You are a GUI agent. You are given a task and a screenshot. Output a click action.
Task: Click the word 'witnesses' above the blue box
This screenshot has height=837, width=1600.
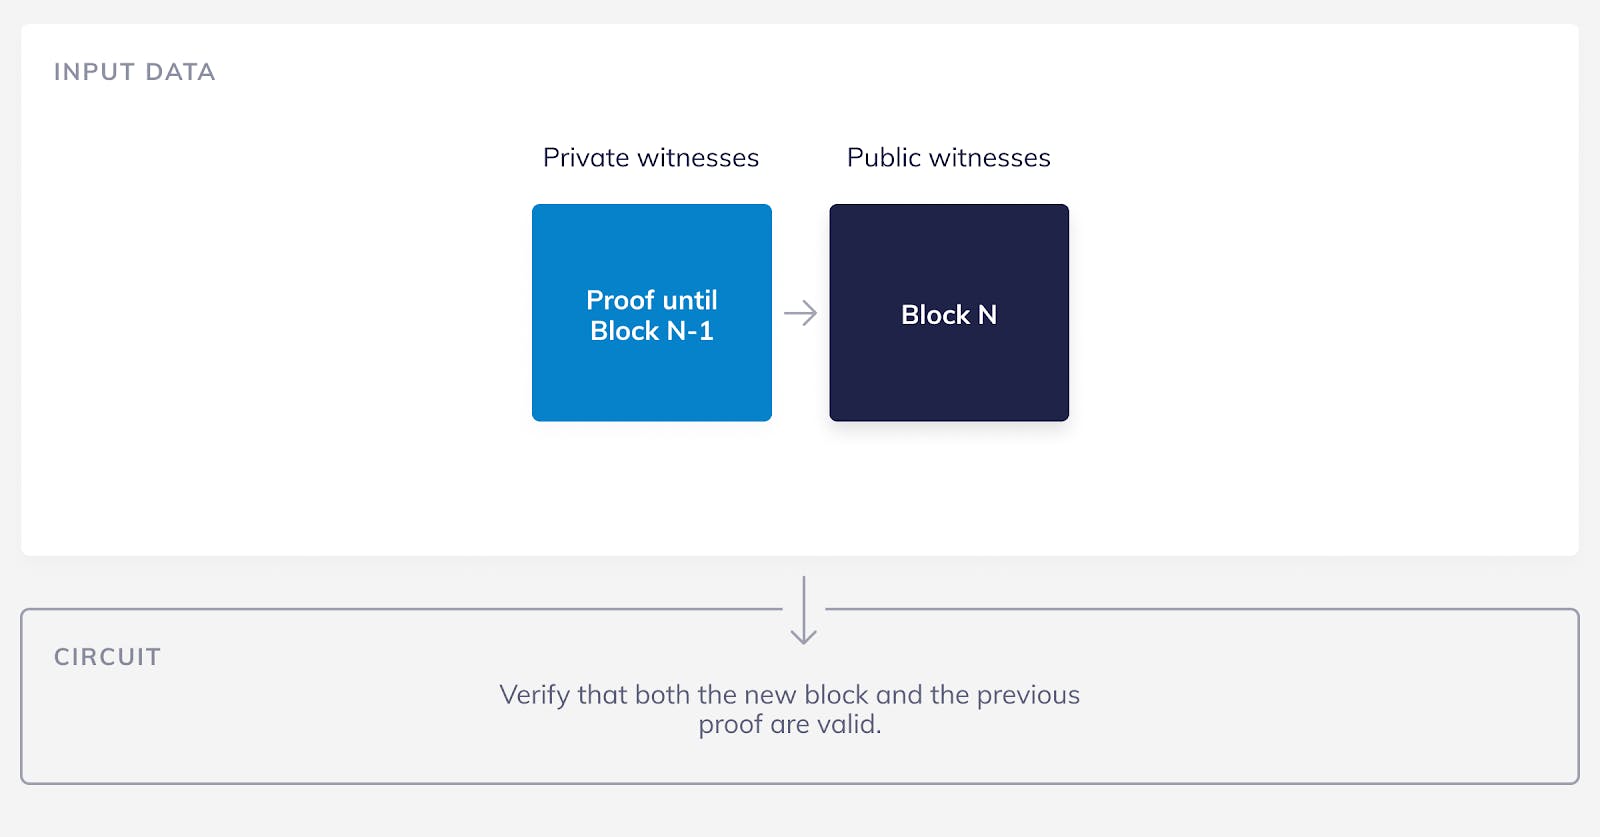698,158
